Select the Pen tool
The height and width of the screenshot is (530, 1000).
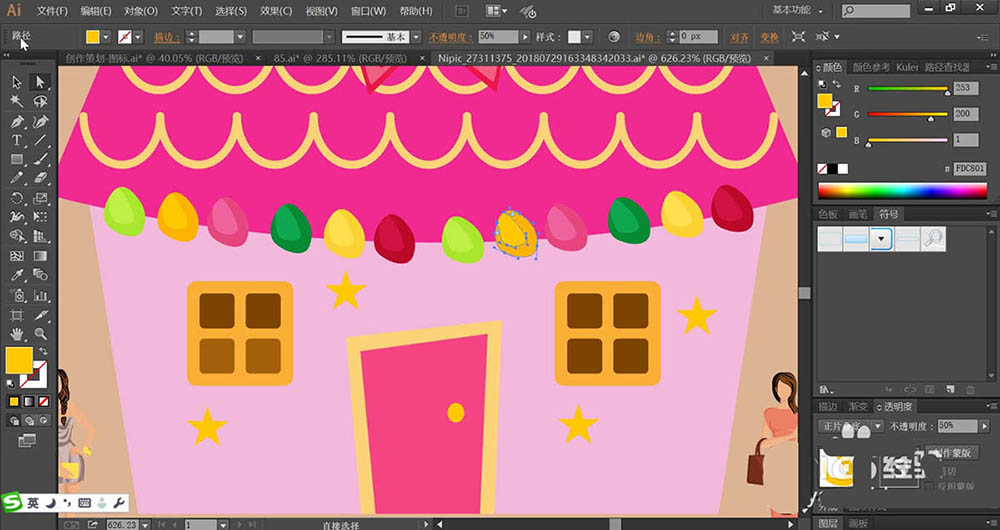click(x=17, y=121)
